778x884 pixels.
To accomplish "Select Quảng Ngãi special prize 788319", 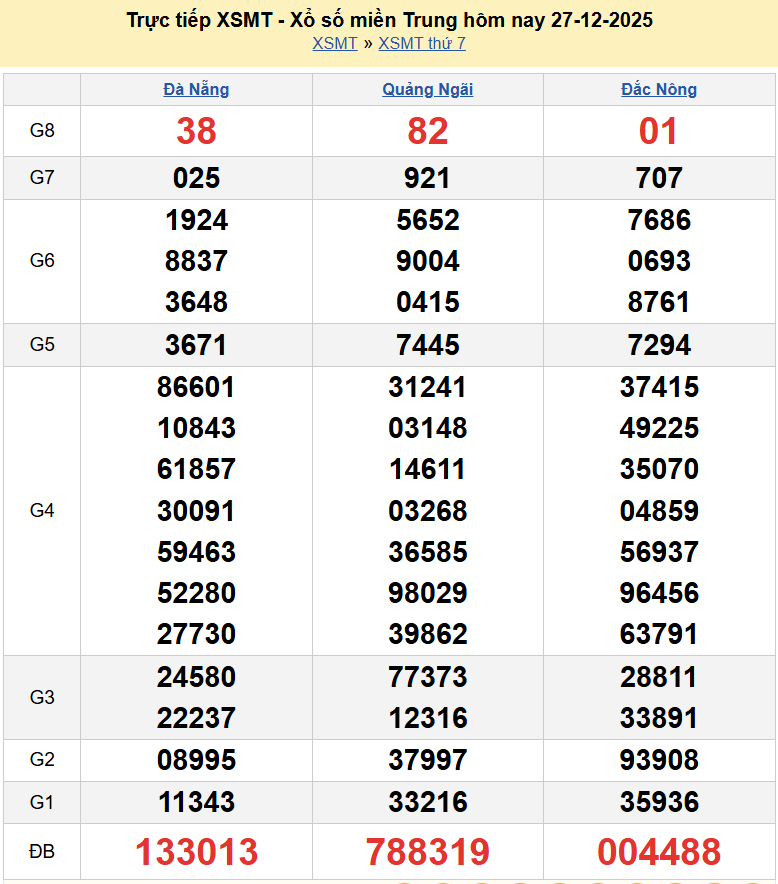I will tap(427, 852).
